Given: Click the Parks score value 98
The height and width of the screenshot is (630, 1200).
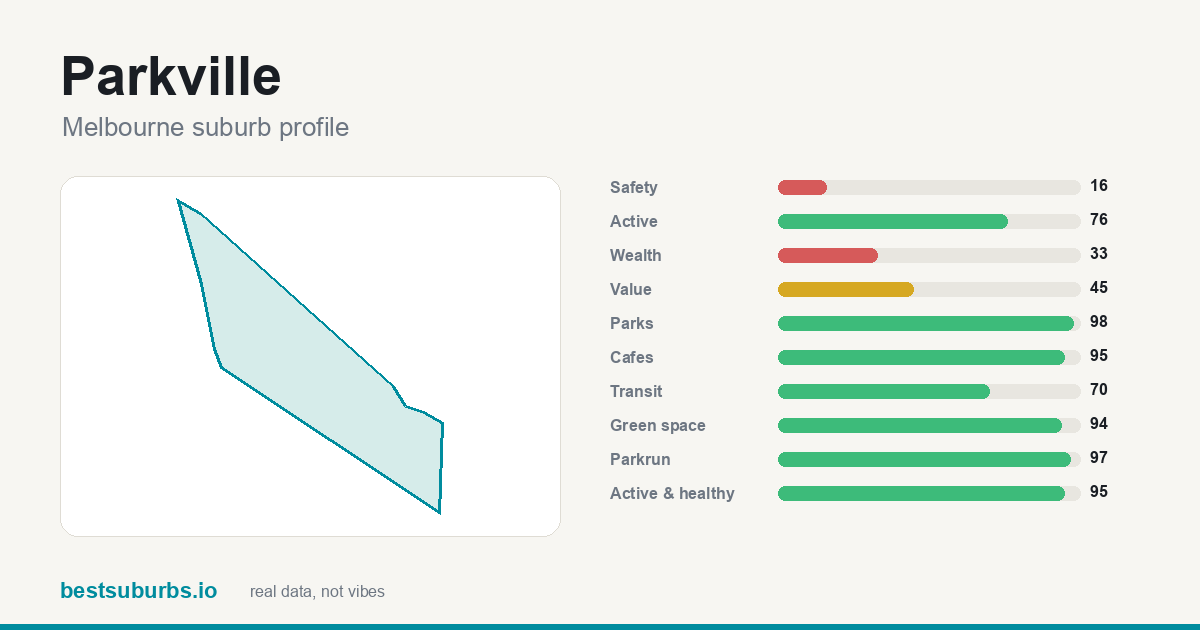Looking at the screenshot, I should click(x=1099, y=322).
